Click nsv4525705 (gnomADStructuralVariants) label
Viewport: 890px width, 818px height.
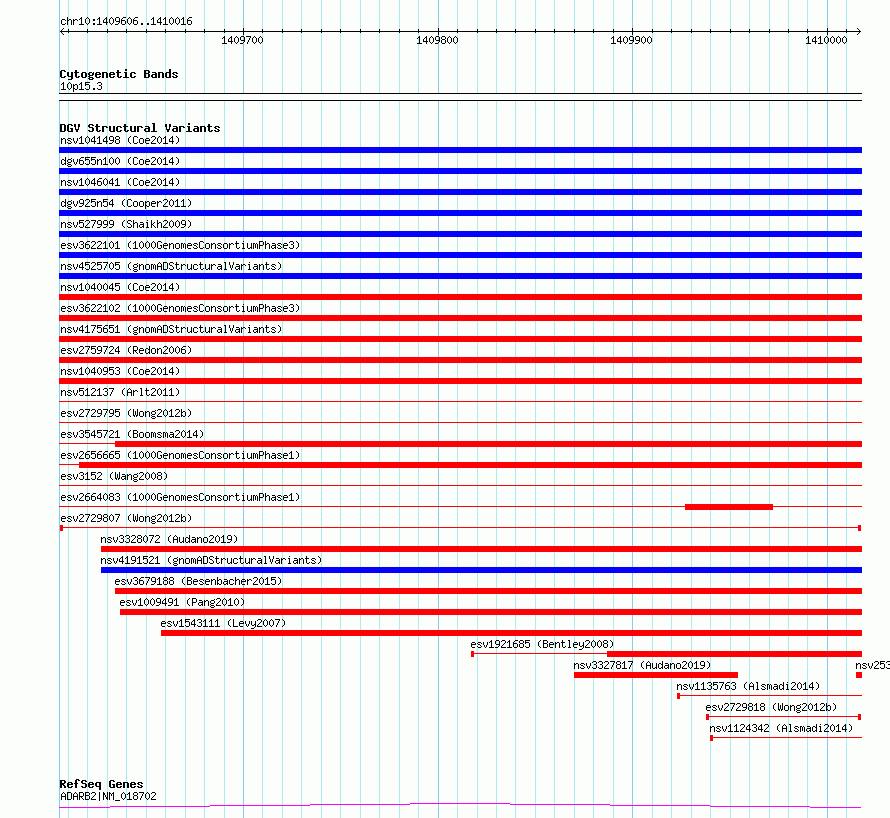[171, 266]
